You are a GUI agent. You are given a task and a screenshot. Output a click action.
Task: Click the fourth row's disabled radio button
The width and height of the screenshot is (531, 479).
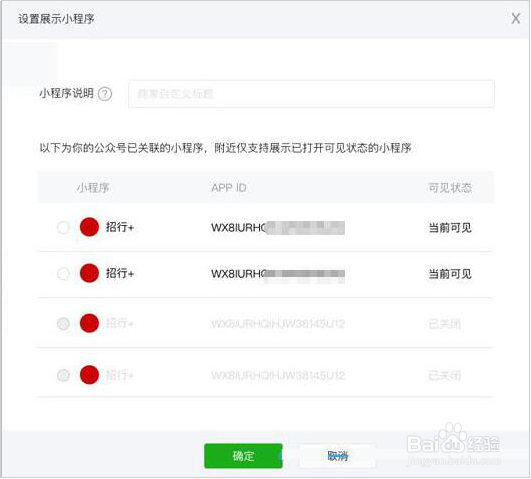(x=63, y=375)
